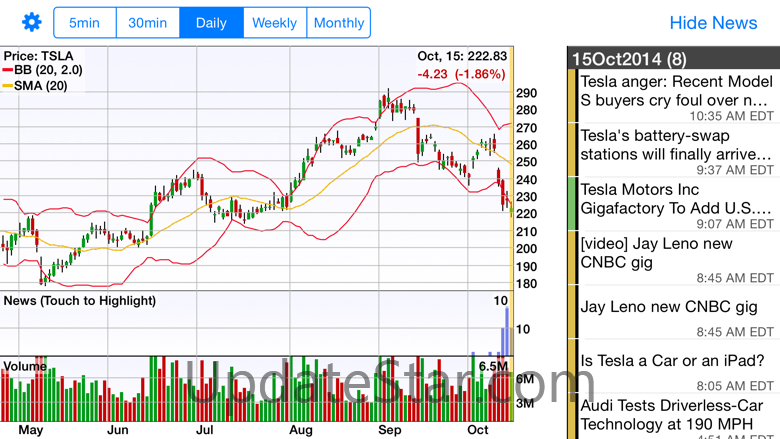Tap the 290 price axis label
780x439 pixels.
click(526, 93)
